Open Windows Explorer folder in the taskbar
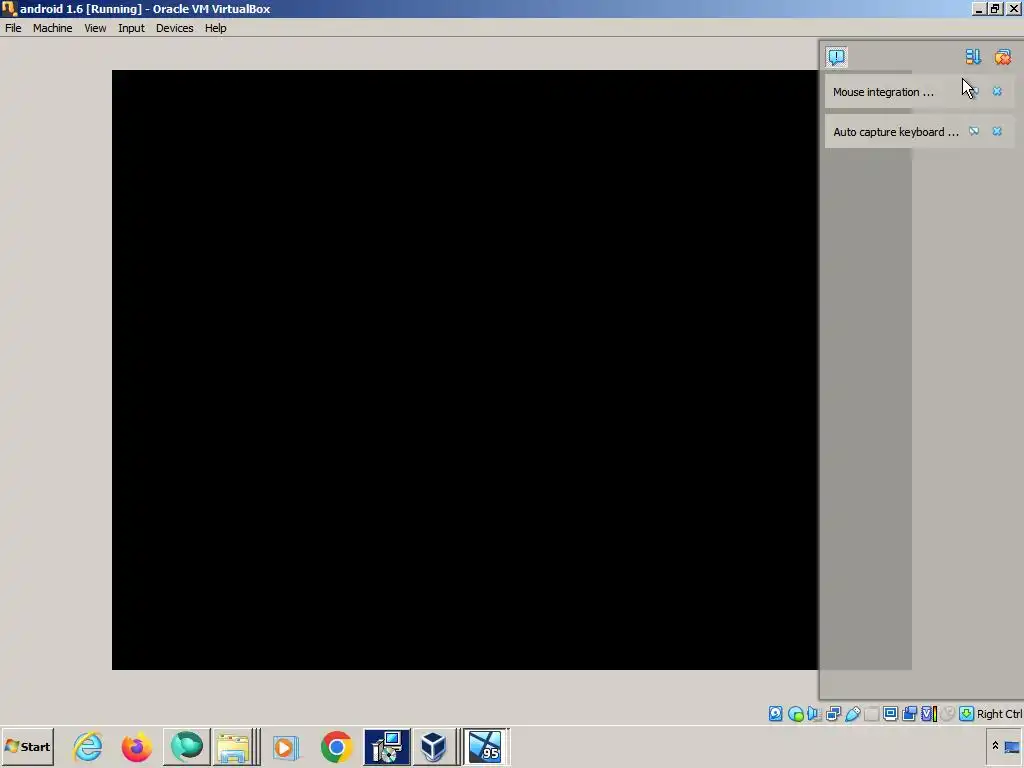Image resolution: width=1024 pixels, height=768 pixels. 236,747
